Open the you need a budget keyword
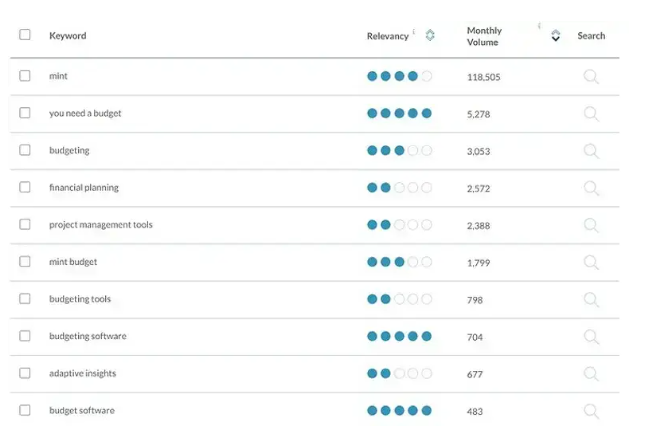The width and height of the screenshot is (648, 446). pyautogui.click(x=85, y=114)
